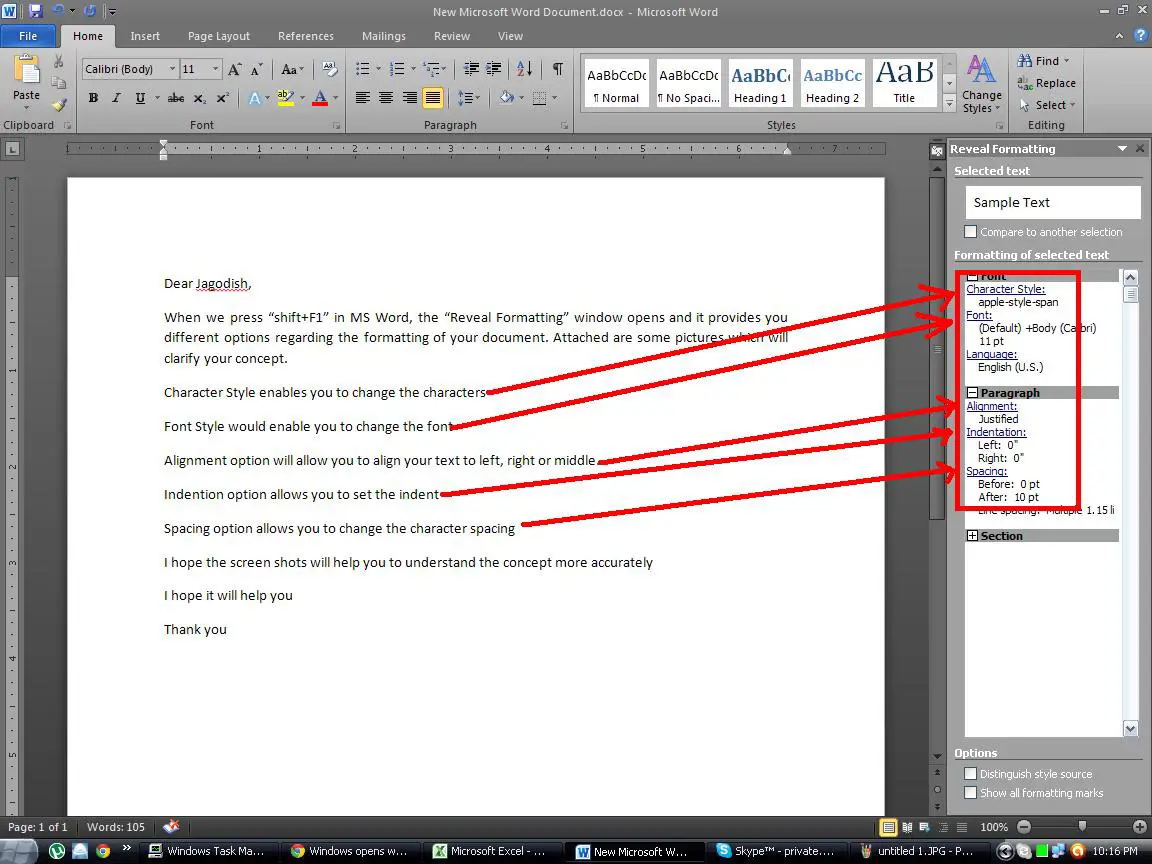
Task: Switch to Full Screen Reading view
Action: [907, 827]
